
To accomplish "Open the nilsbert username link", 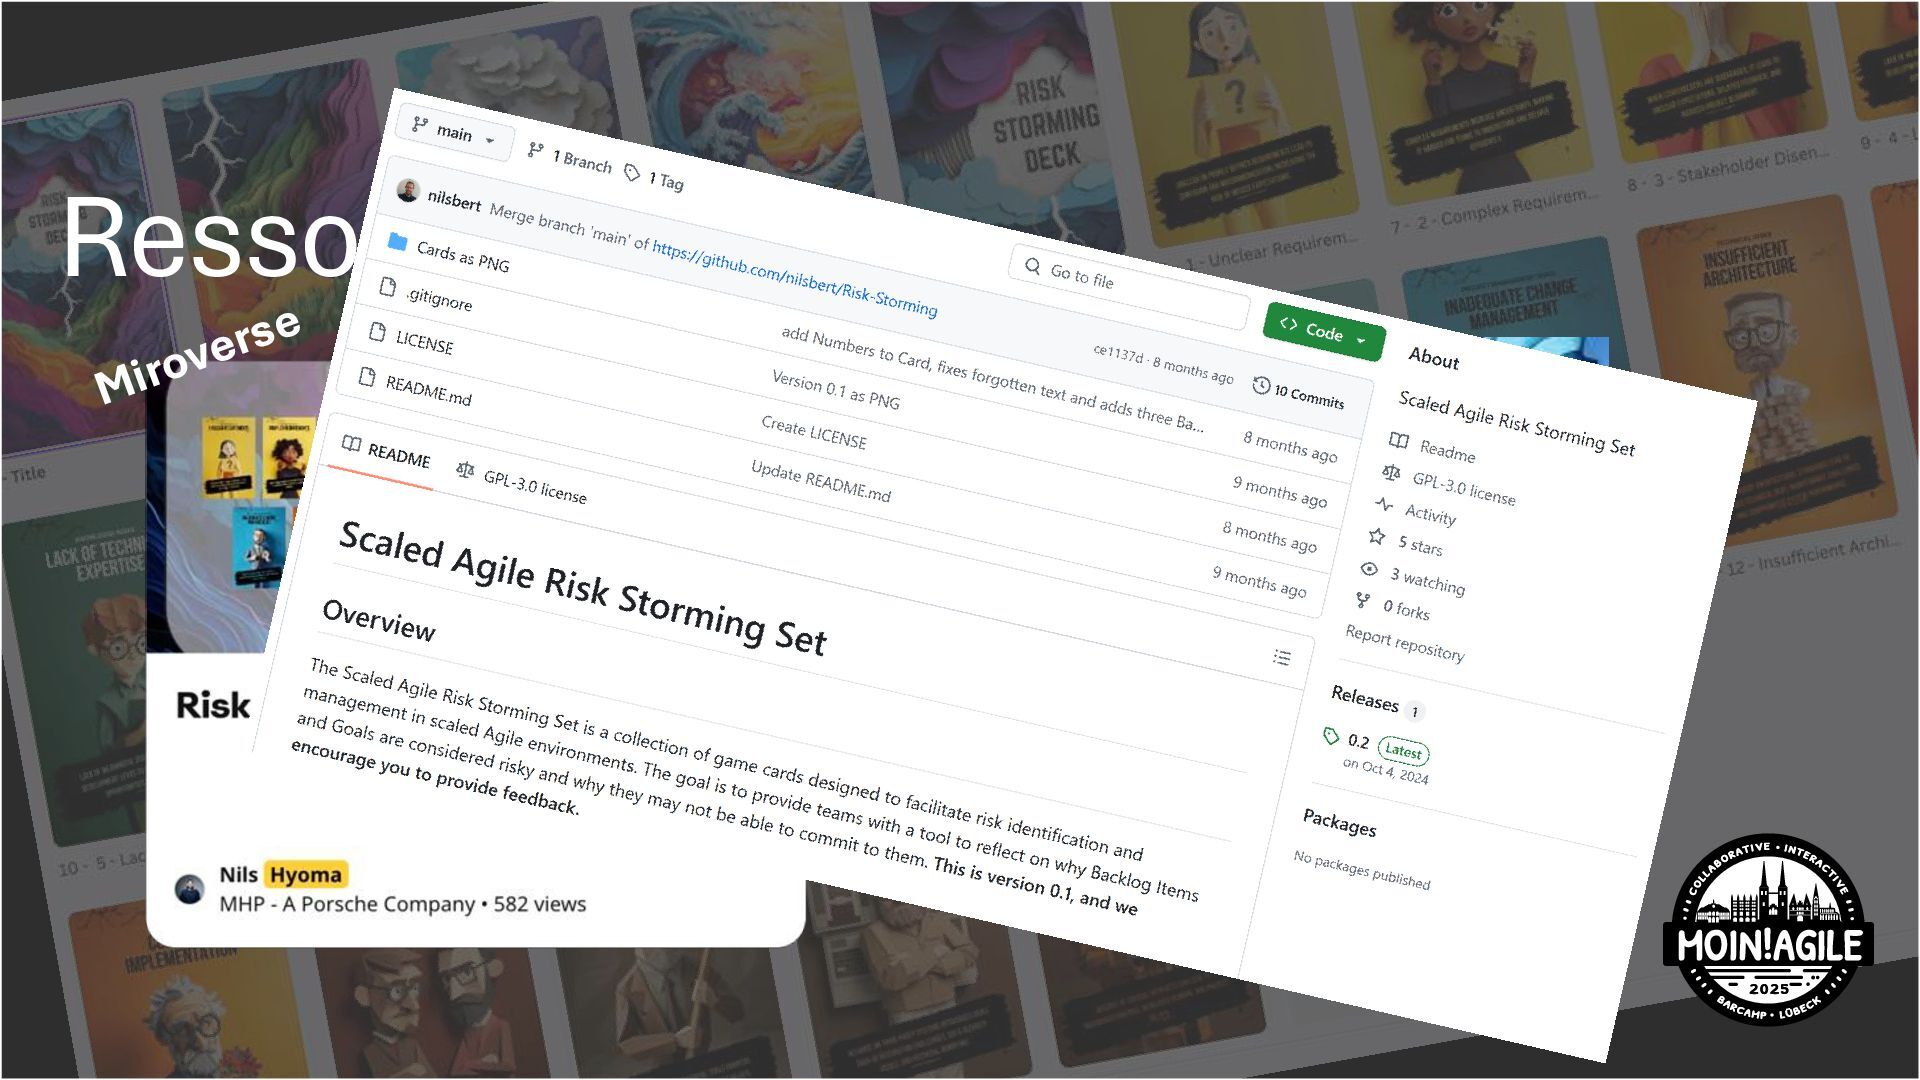I will (454, 200).
